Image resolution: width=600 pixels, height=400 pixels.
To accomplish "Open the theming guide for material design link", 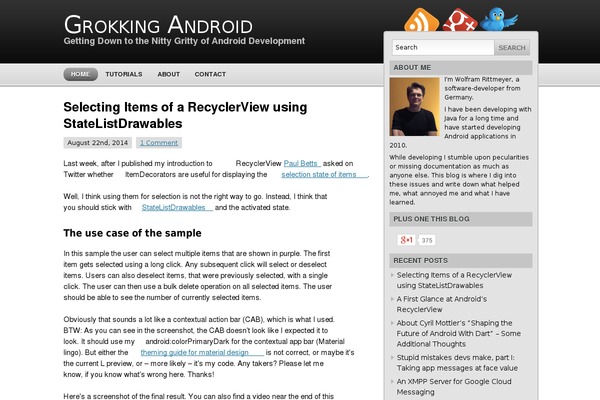I will tap(202, 353).
